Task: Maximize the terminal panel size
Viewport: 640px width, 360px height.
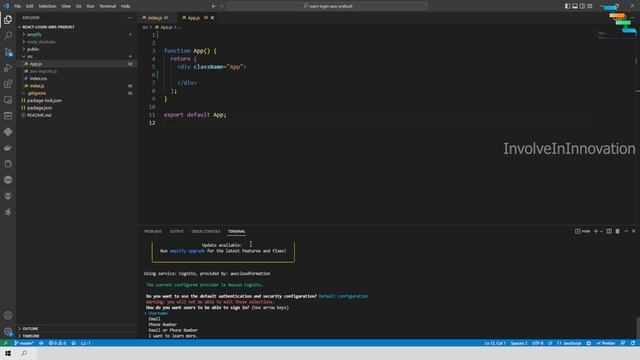Action: [626, 231]
